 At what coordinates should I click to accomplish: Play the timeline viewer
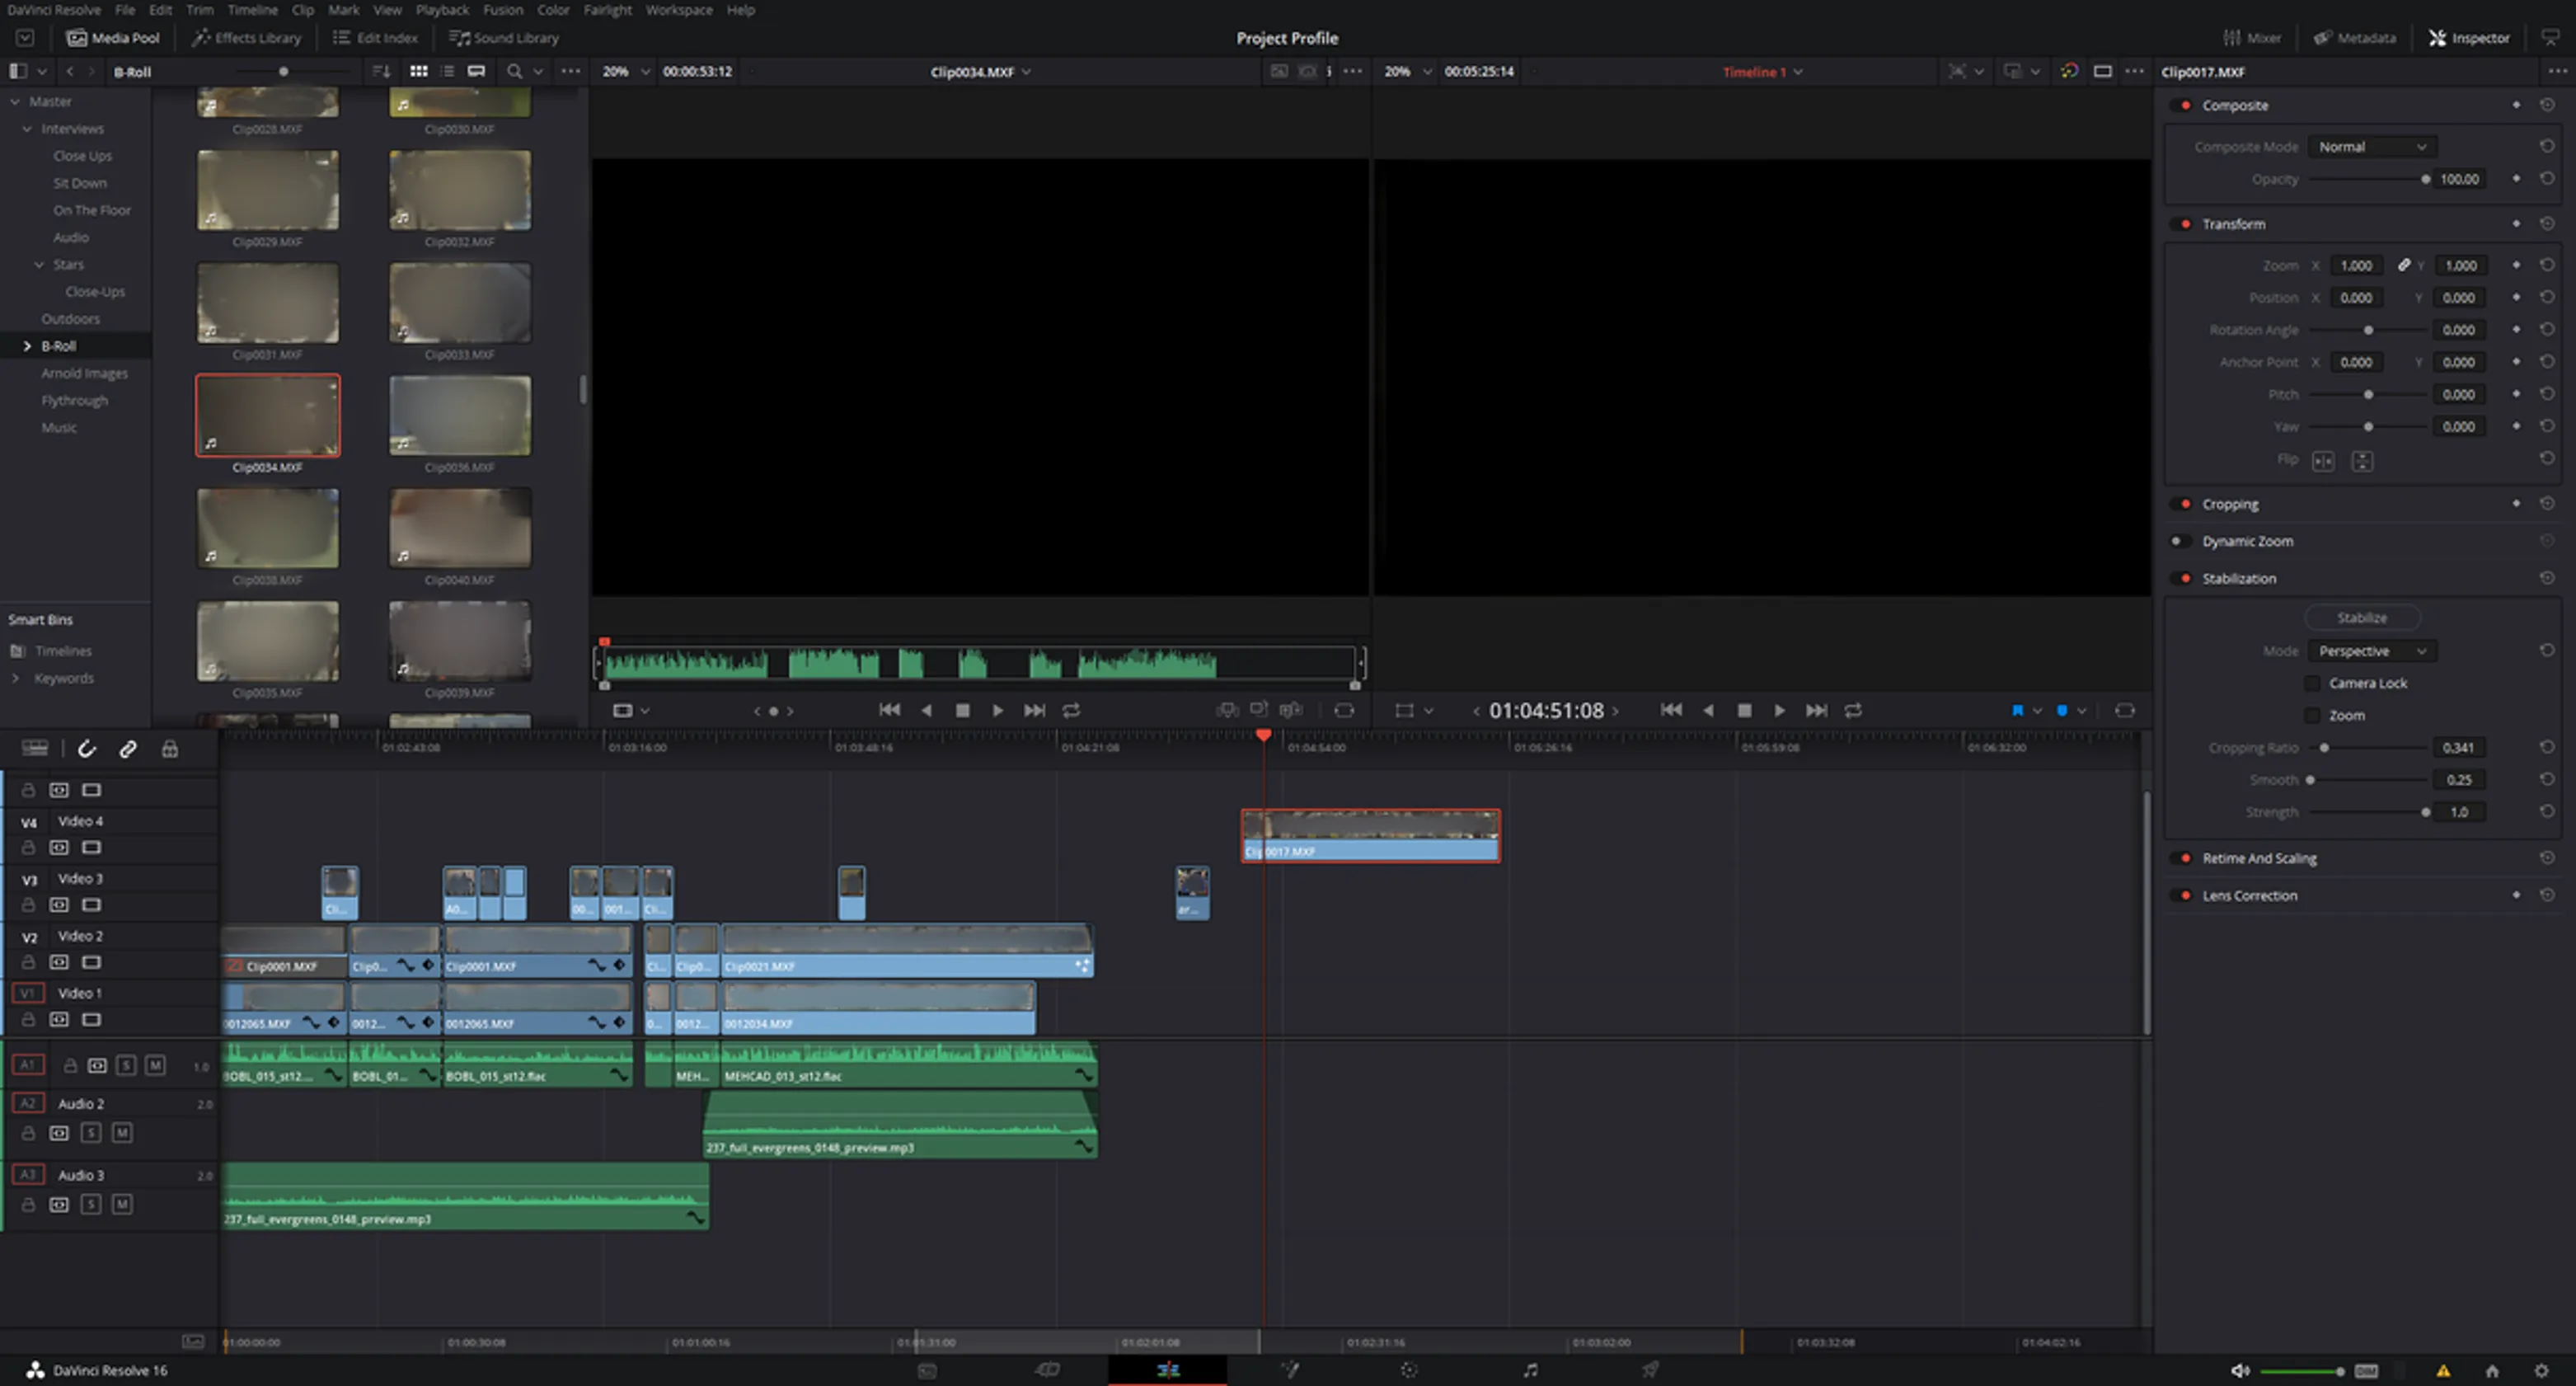pos(1779,710)
